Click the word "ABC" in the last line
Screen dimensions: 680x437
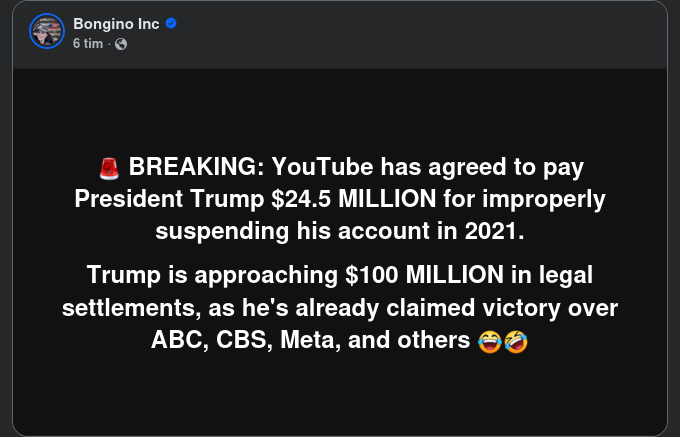(x=176, y=340)
